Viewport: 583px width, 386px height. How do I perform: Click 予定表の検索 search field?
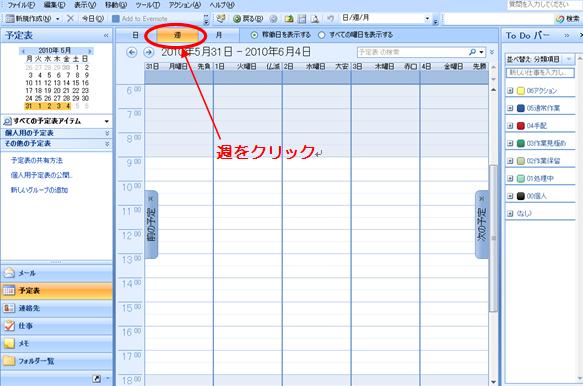click(x=412, y=52)
